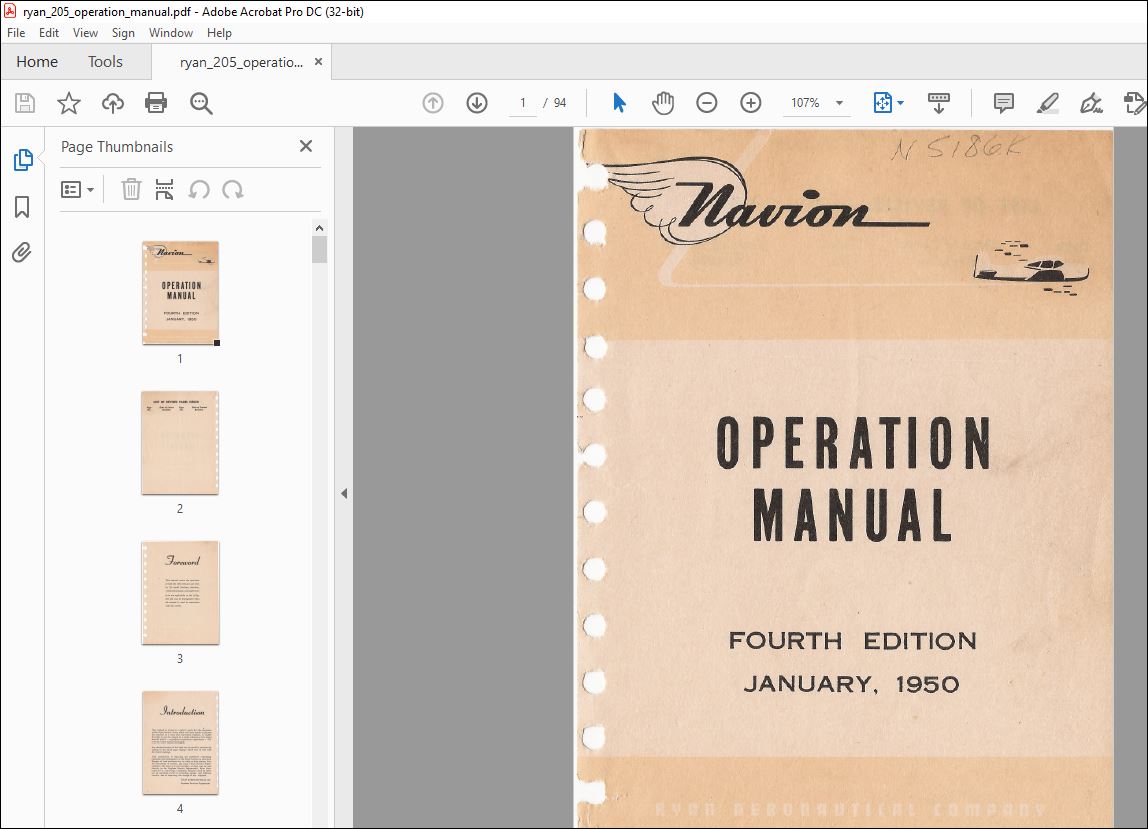Open the View menu

[x=85, y=33]
